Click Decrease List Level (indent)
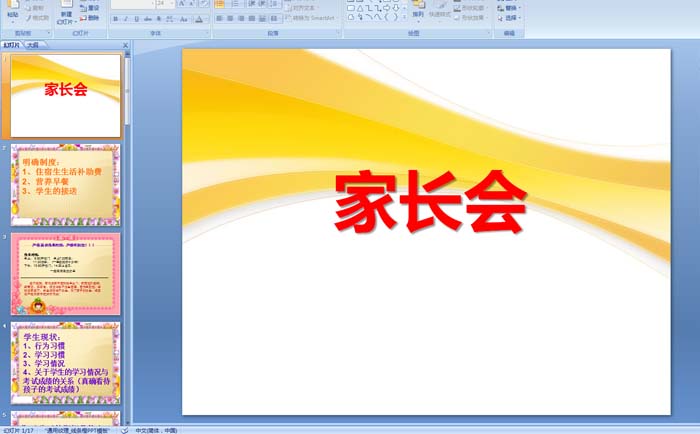Screen dimensions: 700x434 (x=252, y=4)
